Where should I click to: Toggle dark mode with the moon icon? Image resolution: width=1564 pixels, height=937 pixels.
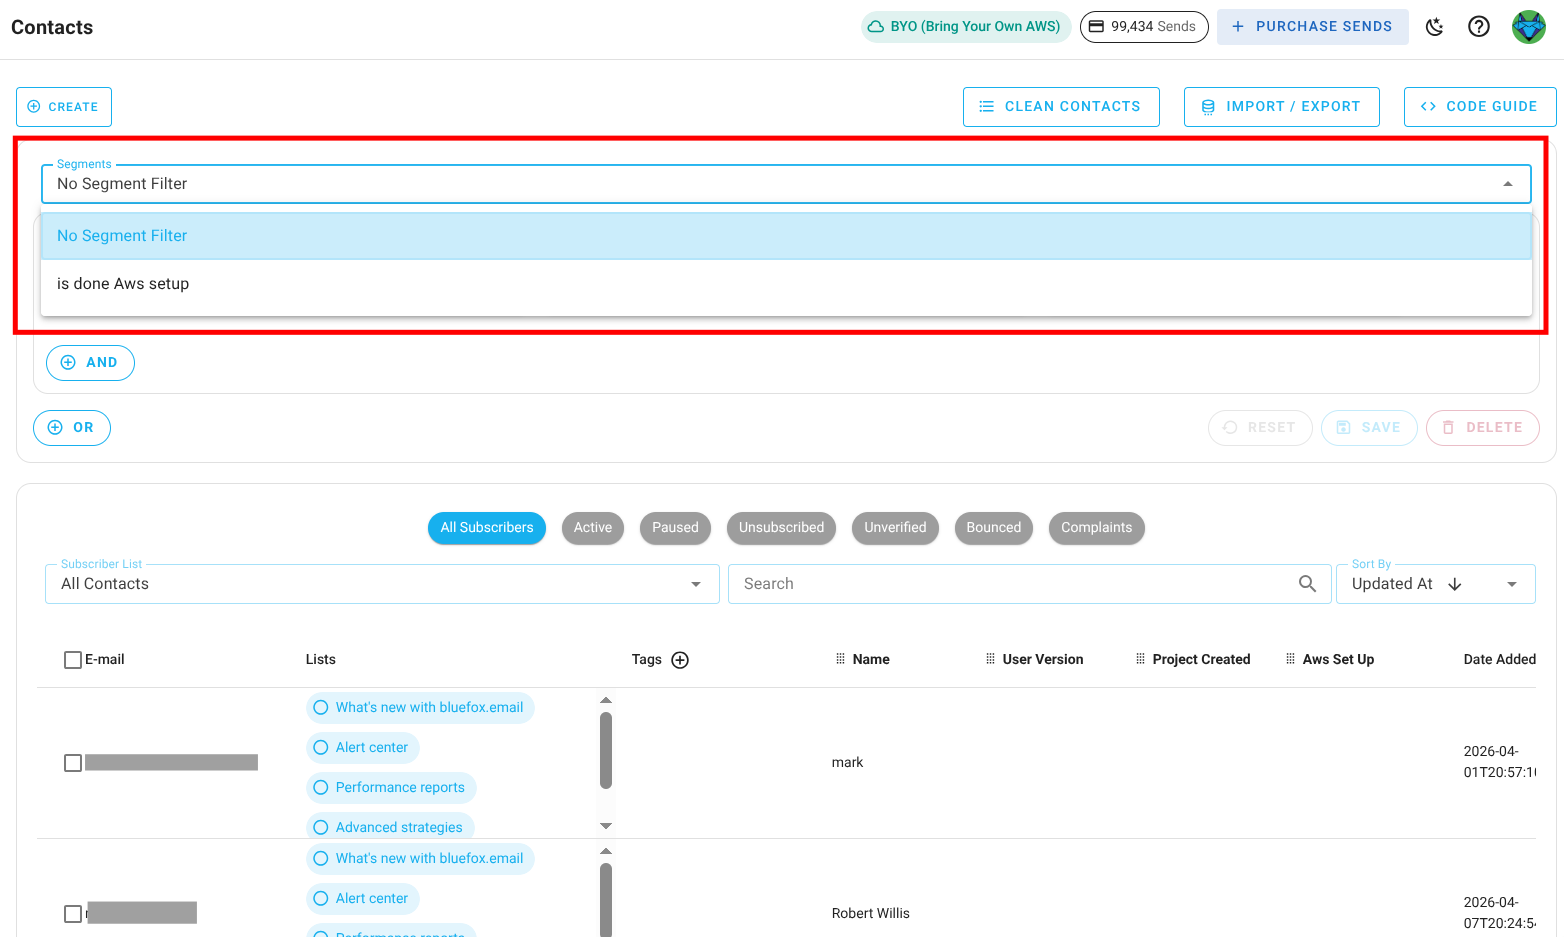coord(1434,27)
